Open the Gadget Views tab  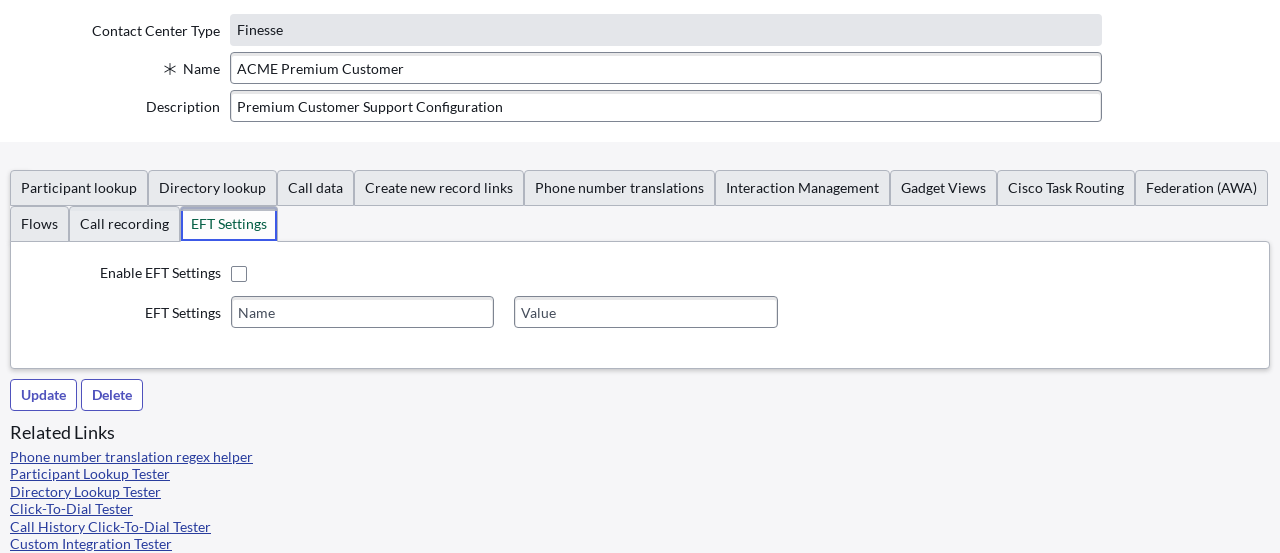point(943,188)
